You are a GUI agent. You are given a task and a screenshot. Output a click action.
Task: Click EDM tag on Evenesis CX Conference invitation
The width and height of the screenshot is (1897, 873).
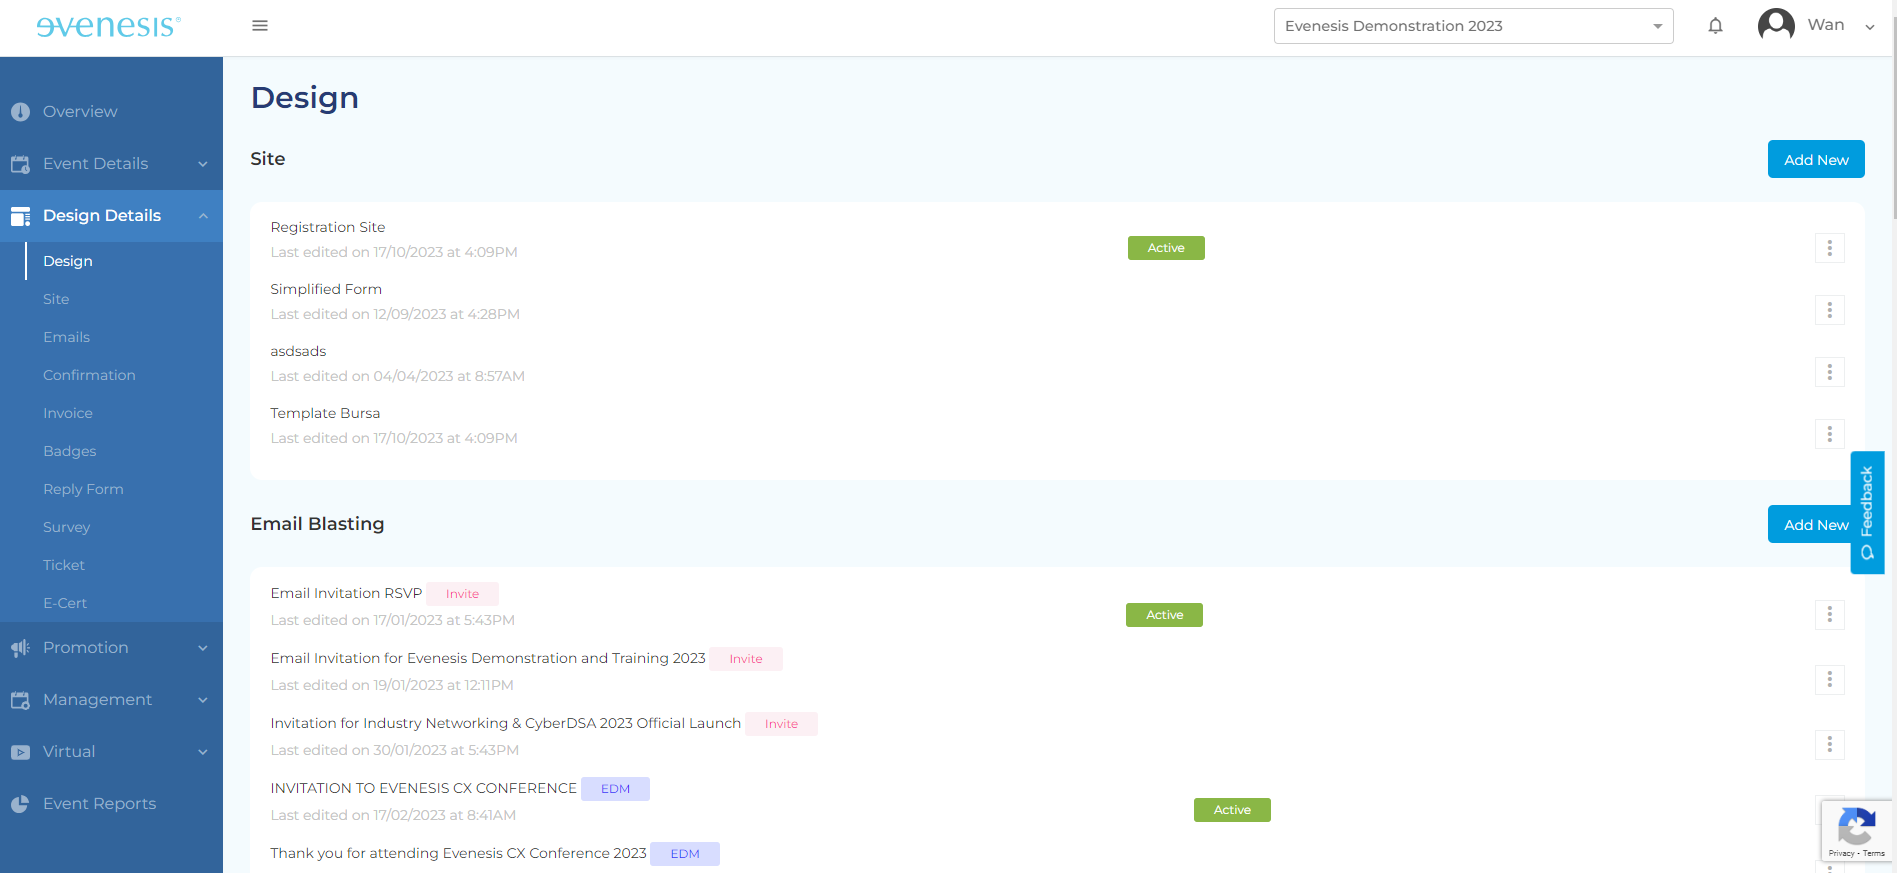pos(615,789)
